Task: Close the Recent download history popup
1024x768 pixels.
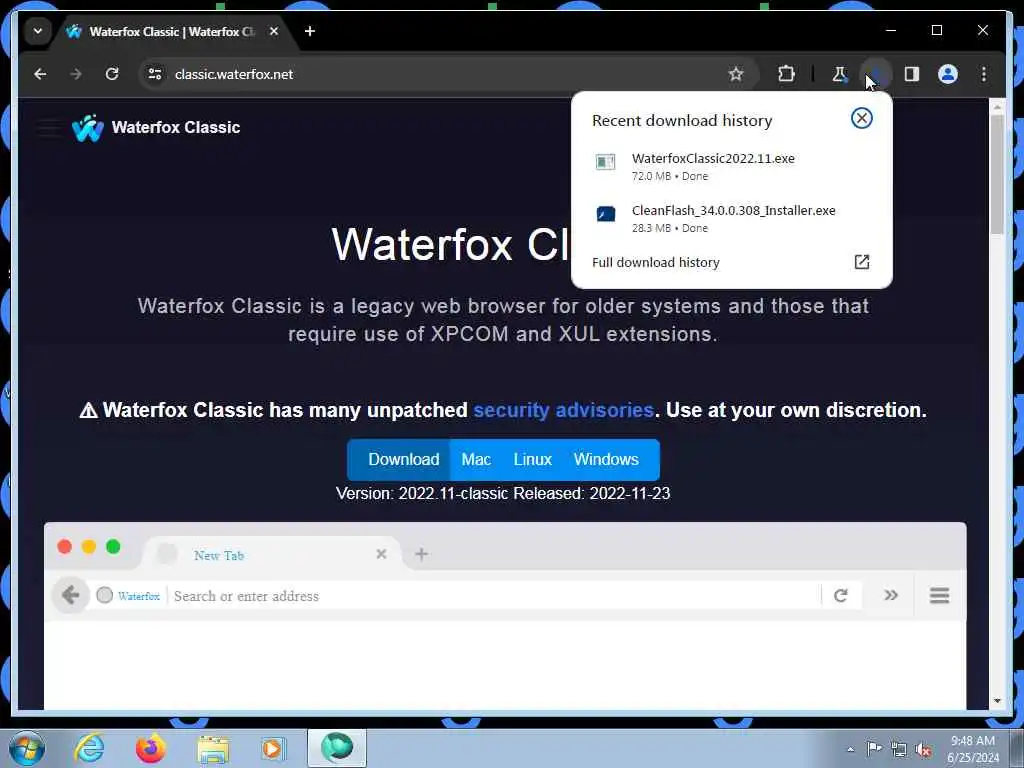Action: tap(861, 118)
